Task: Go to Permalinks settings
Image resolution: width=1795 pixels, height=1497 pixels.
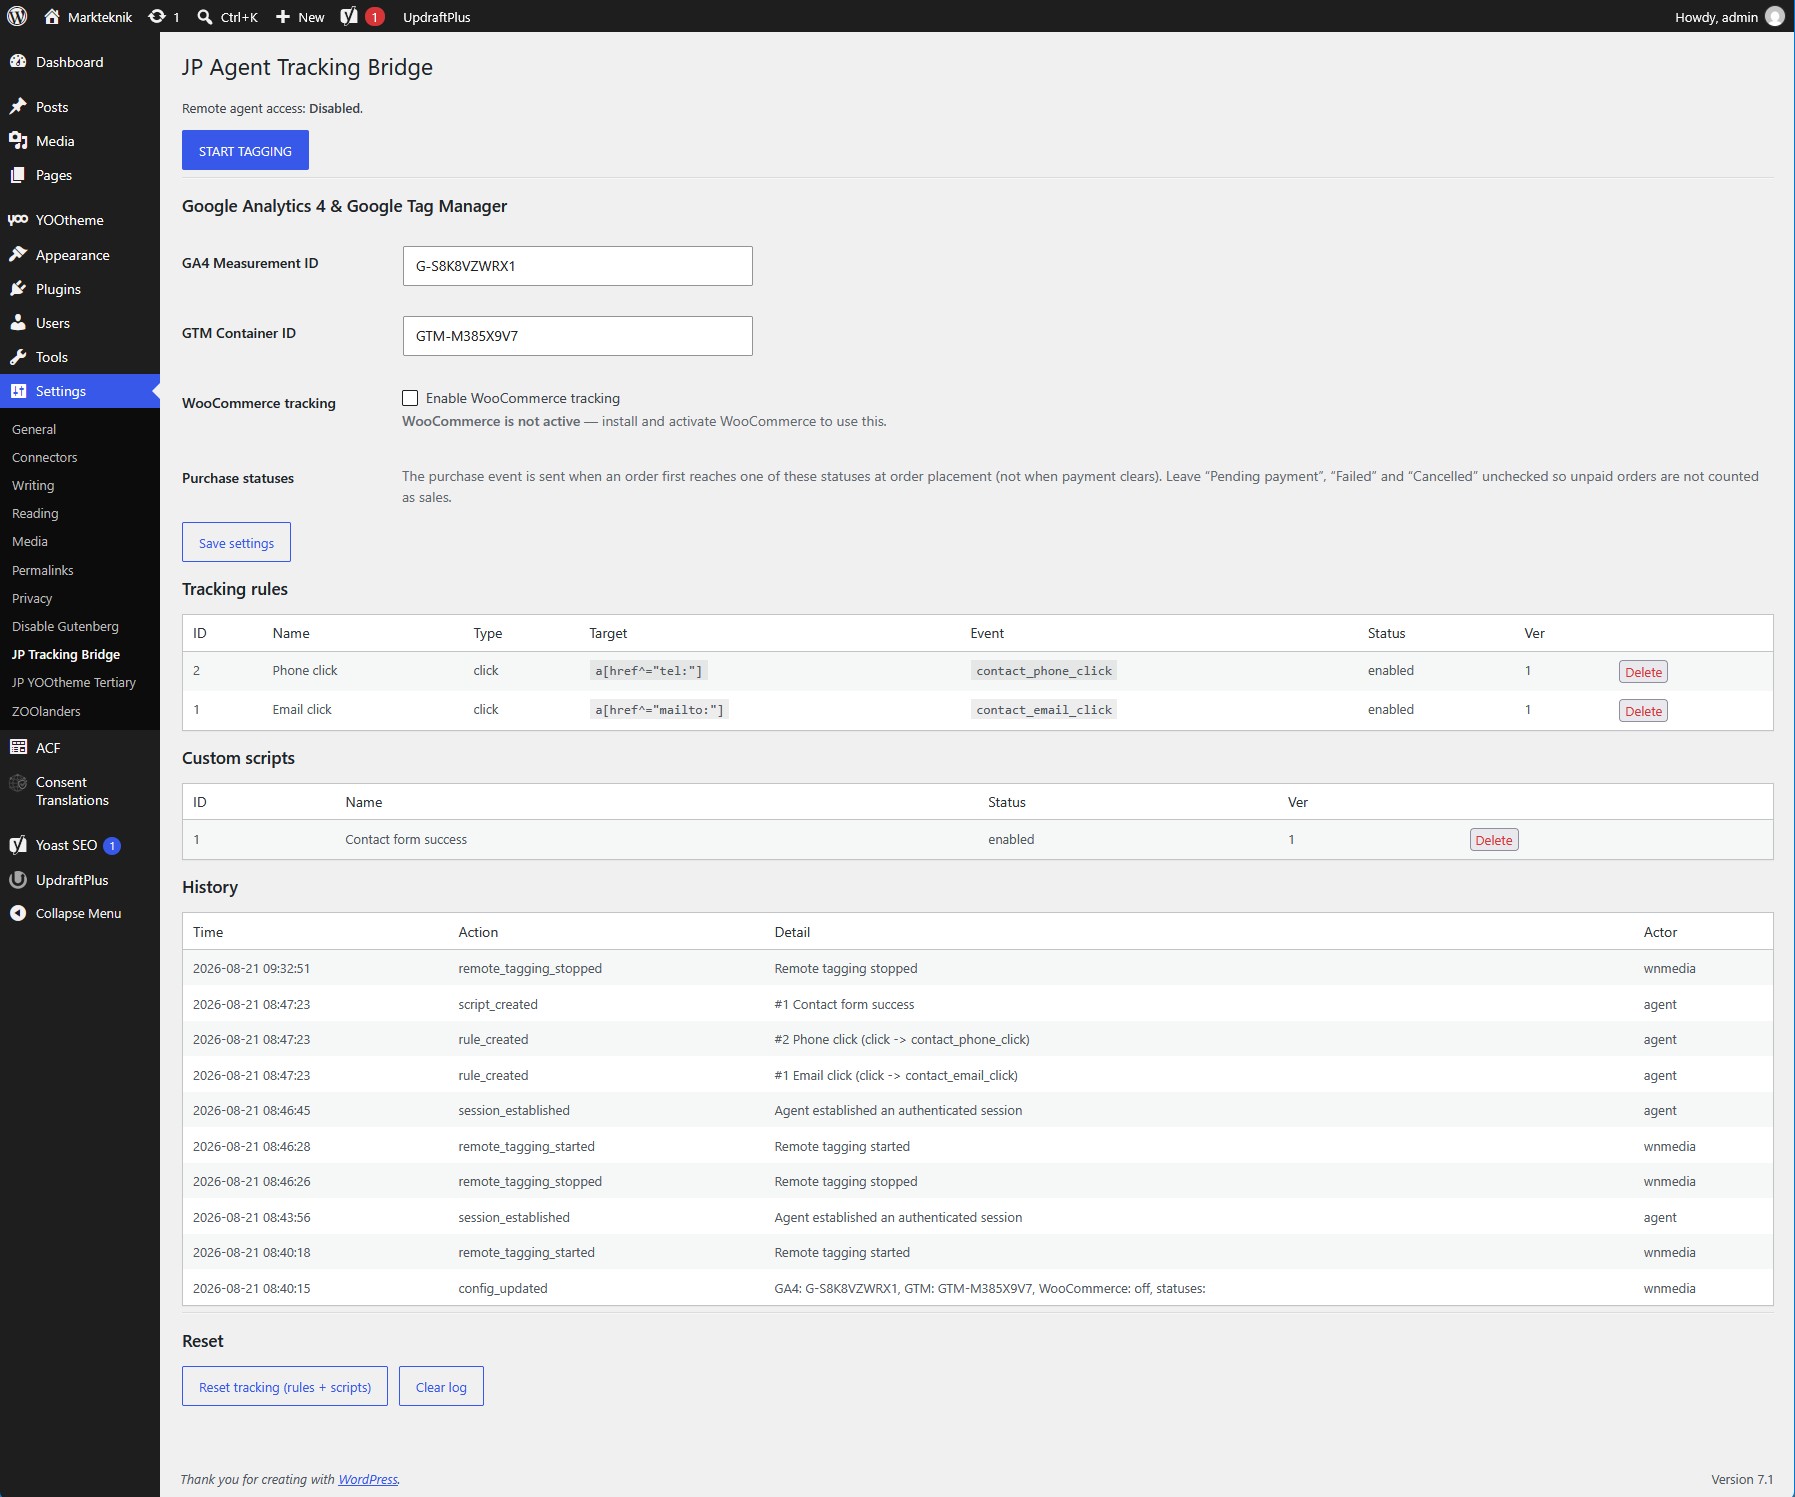Action: (43, 570)
